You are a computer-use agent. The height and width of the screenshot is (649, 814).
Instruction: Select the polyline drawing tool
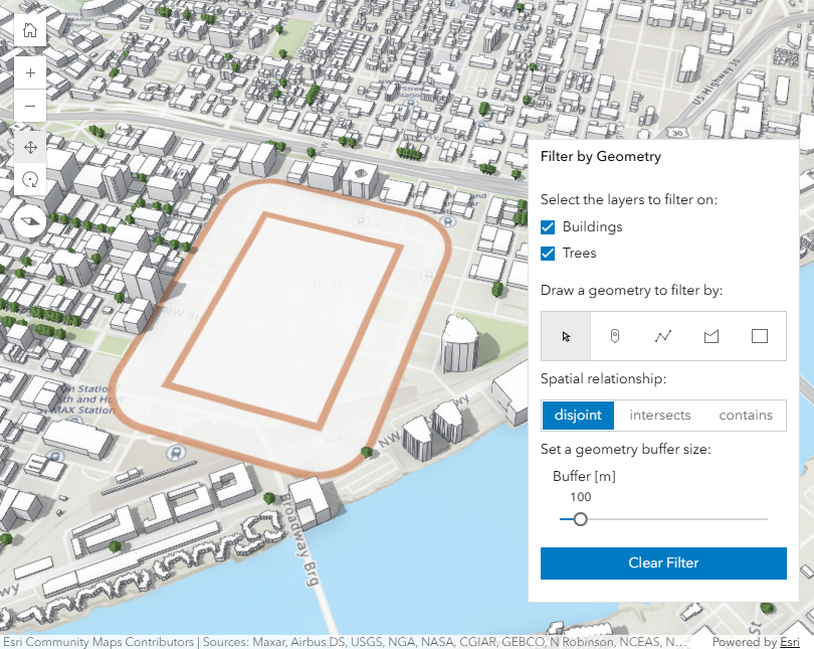click(663, 336)
